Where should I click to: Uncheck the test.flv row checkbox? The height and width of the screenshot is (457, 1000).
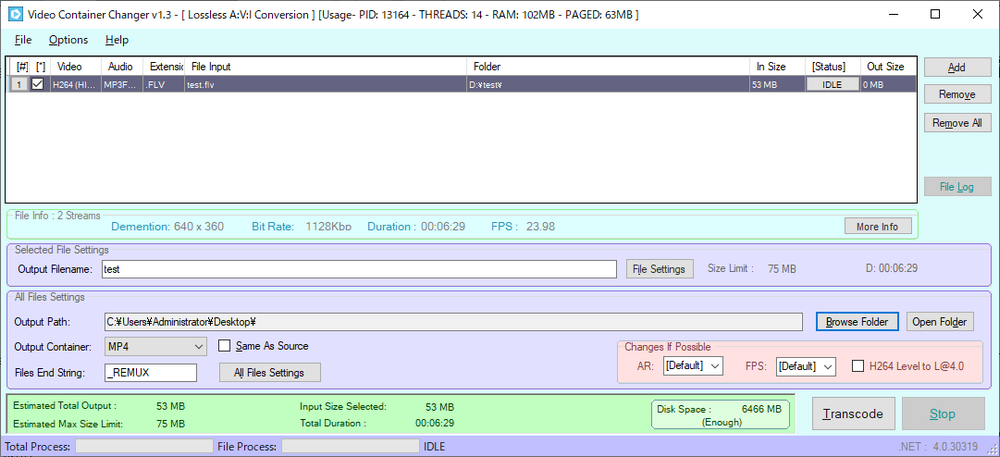click(38, 85)
